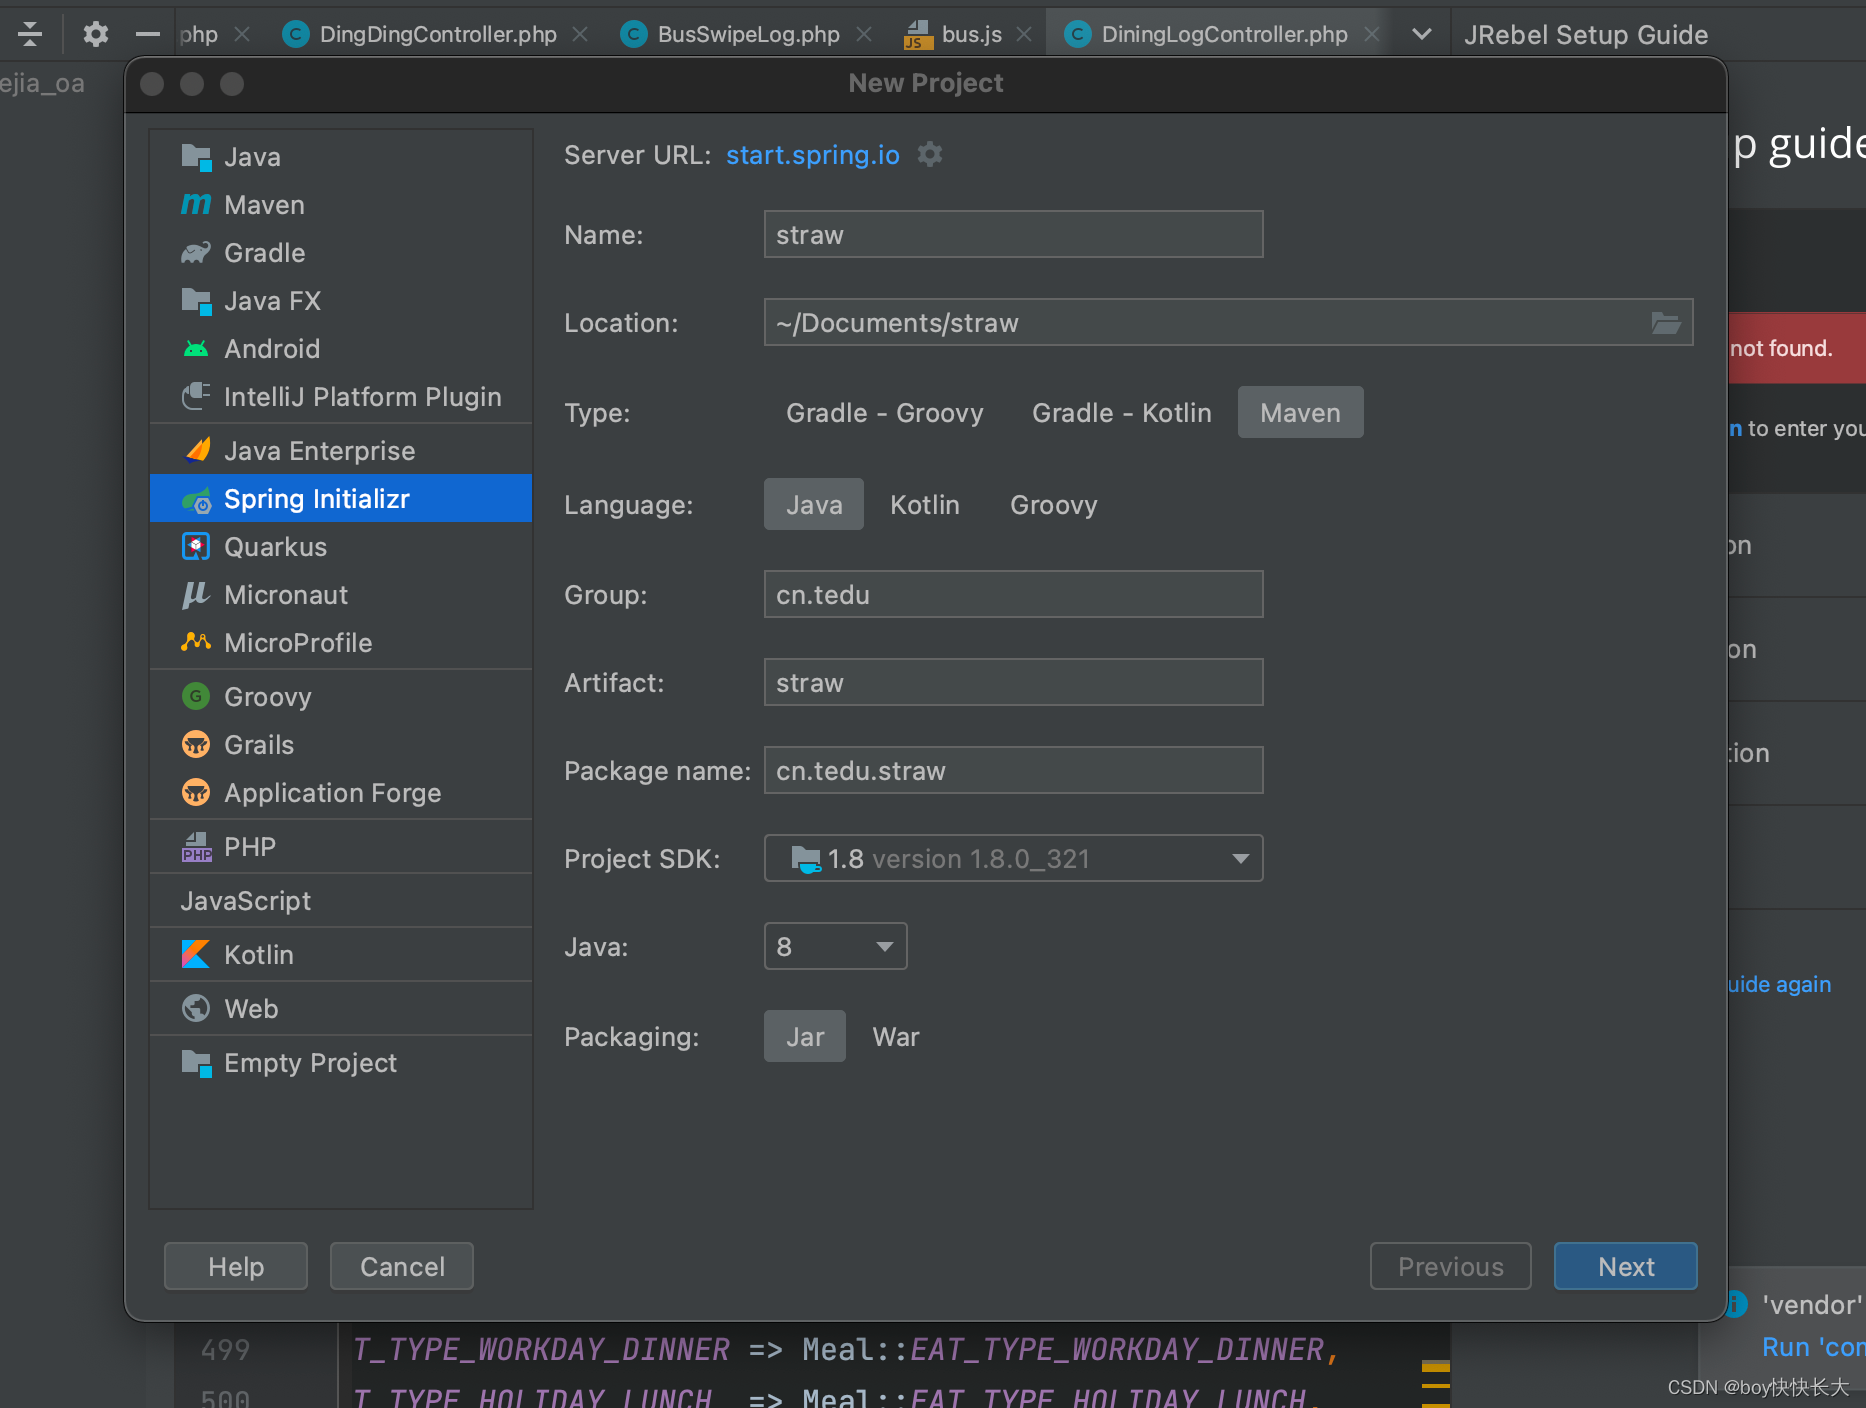Set Type to Gradle - Kotlin
Screen dimensions: 1866x1408
1121,413
